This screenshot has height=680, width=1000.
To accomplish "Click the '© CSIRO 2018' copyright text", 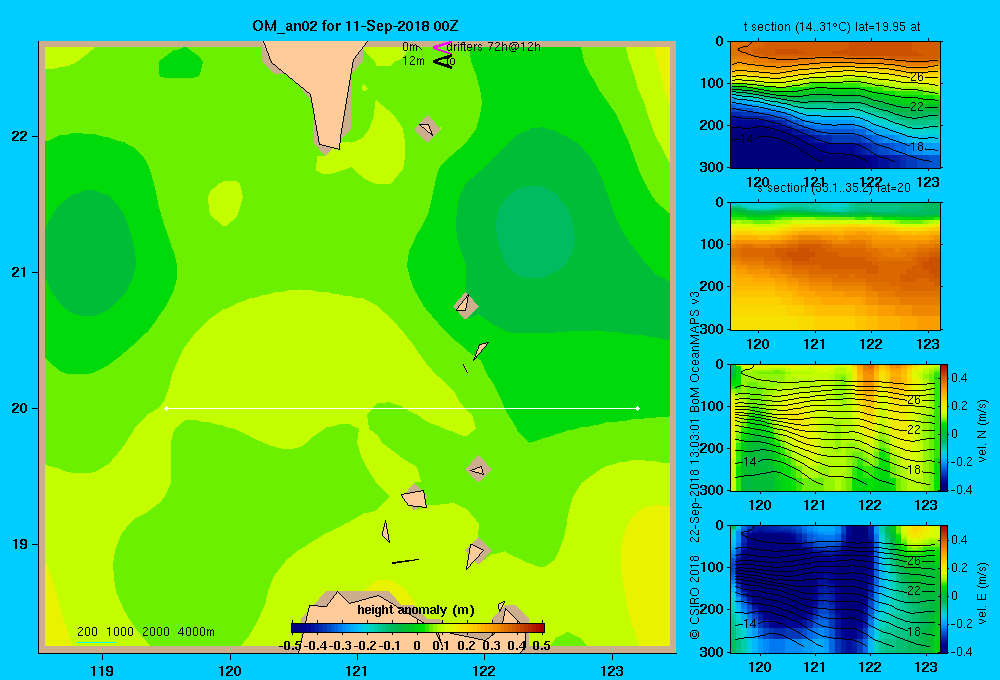I will tap(695, 597).
